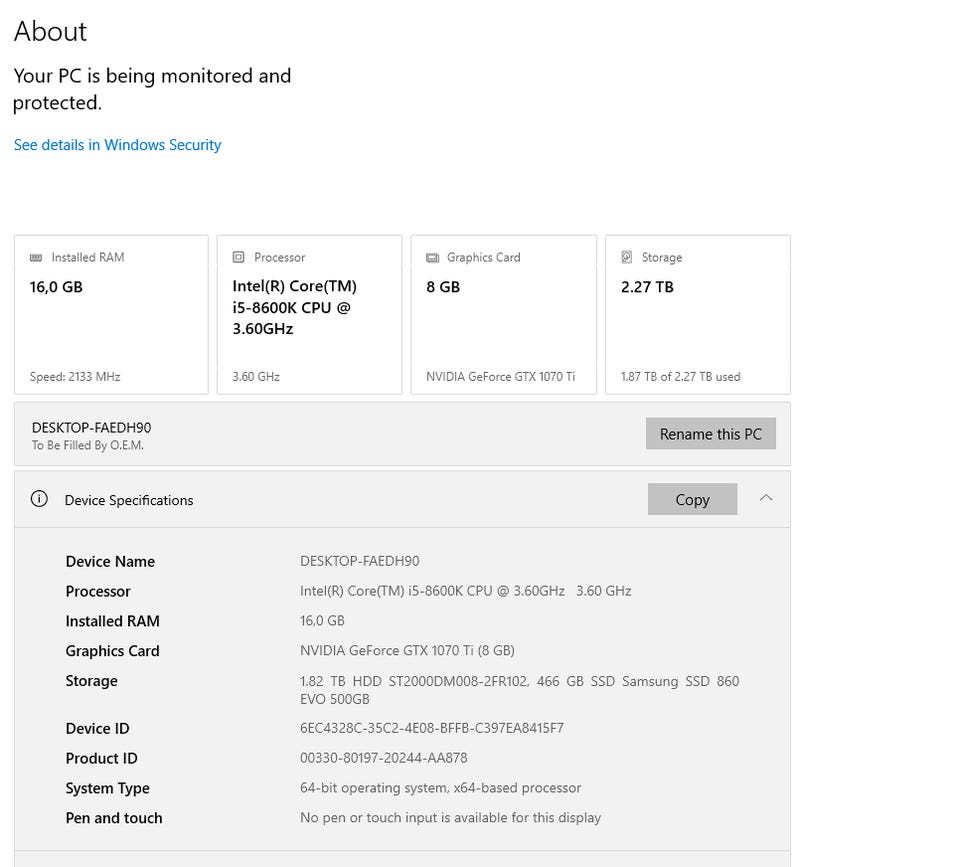Screen dimensions: 960x867
Task: Open See details in Windows Security
Action: 117,145
